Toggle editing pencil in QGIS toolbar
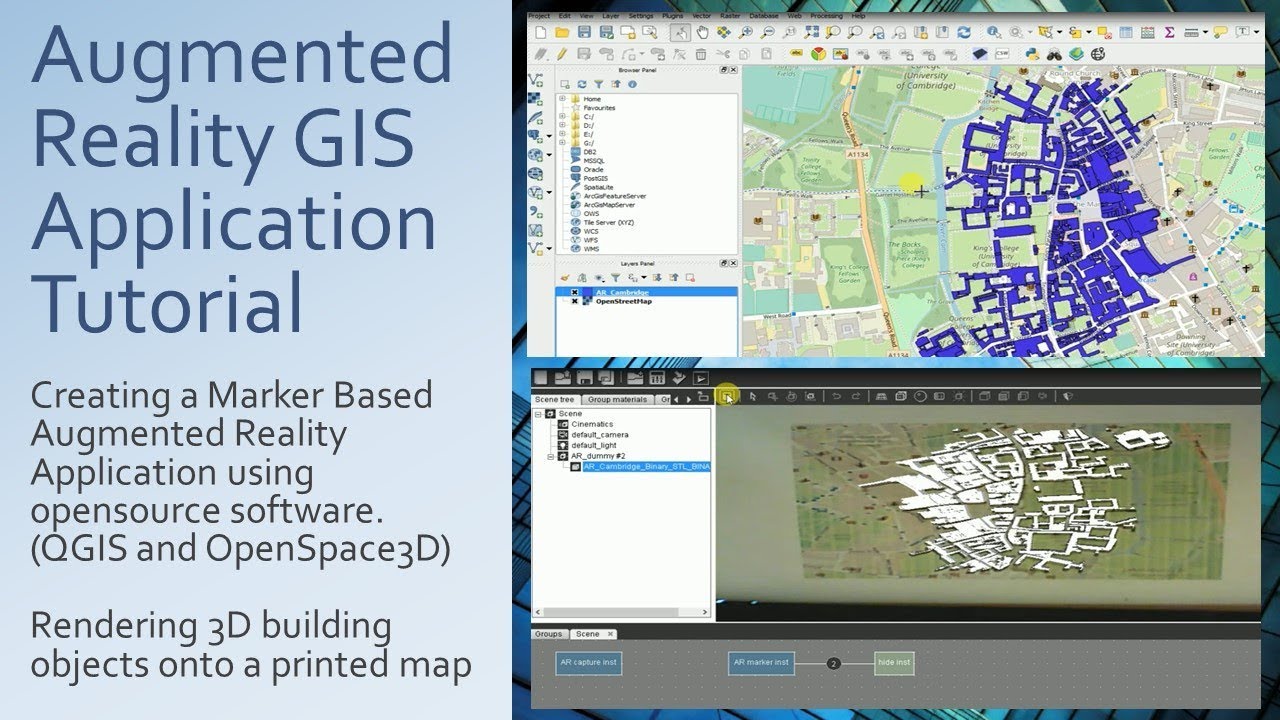 [x=562, y=54]
